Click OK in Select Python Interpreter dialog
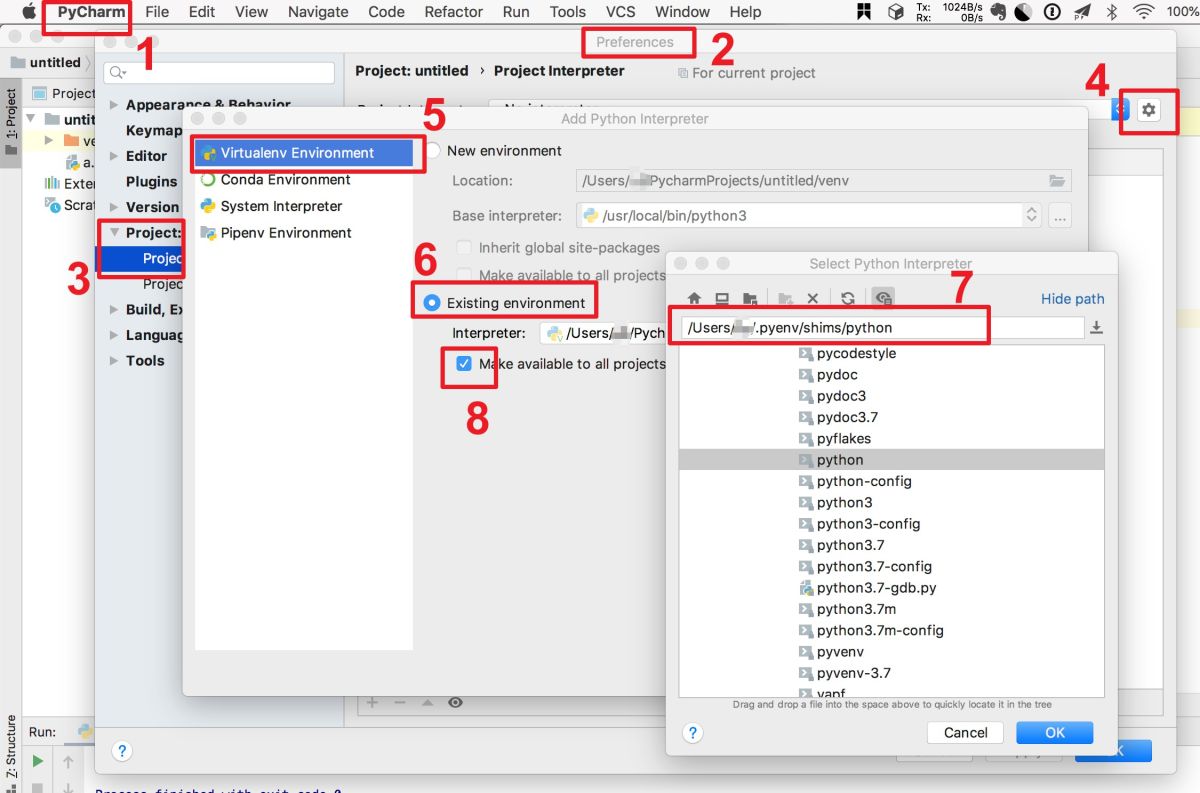Image resolution: width=1200 pixels, height=793 pixels. point(1055,733)
